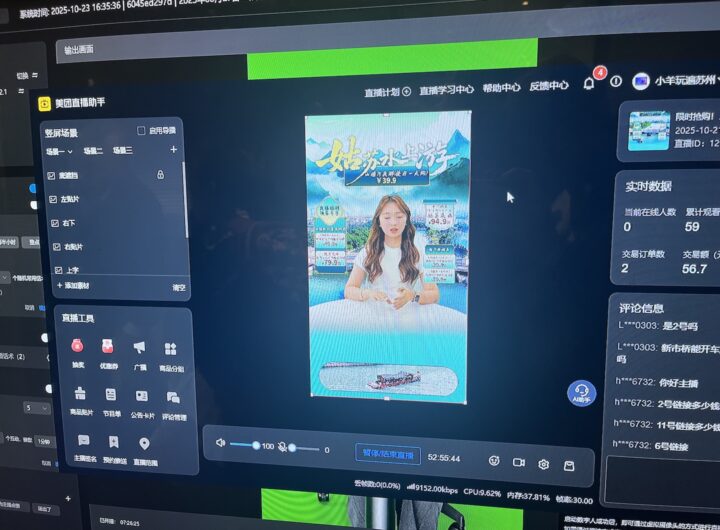720x530 pixels.
Task: Open settings gear in bottom control bar
Action: pyautogui.click(x=544, y=464)
